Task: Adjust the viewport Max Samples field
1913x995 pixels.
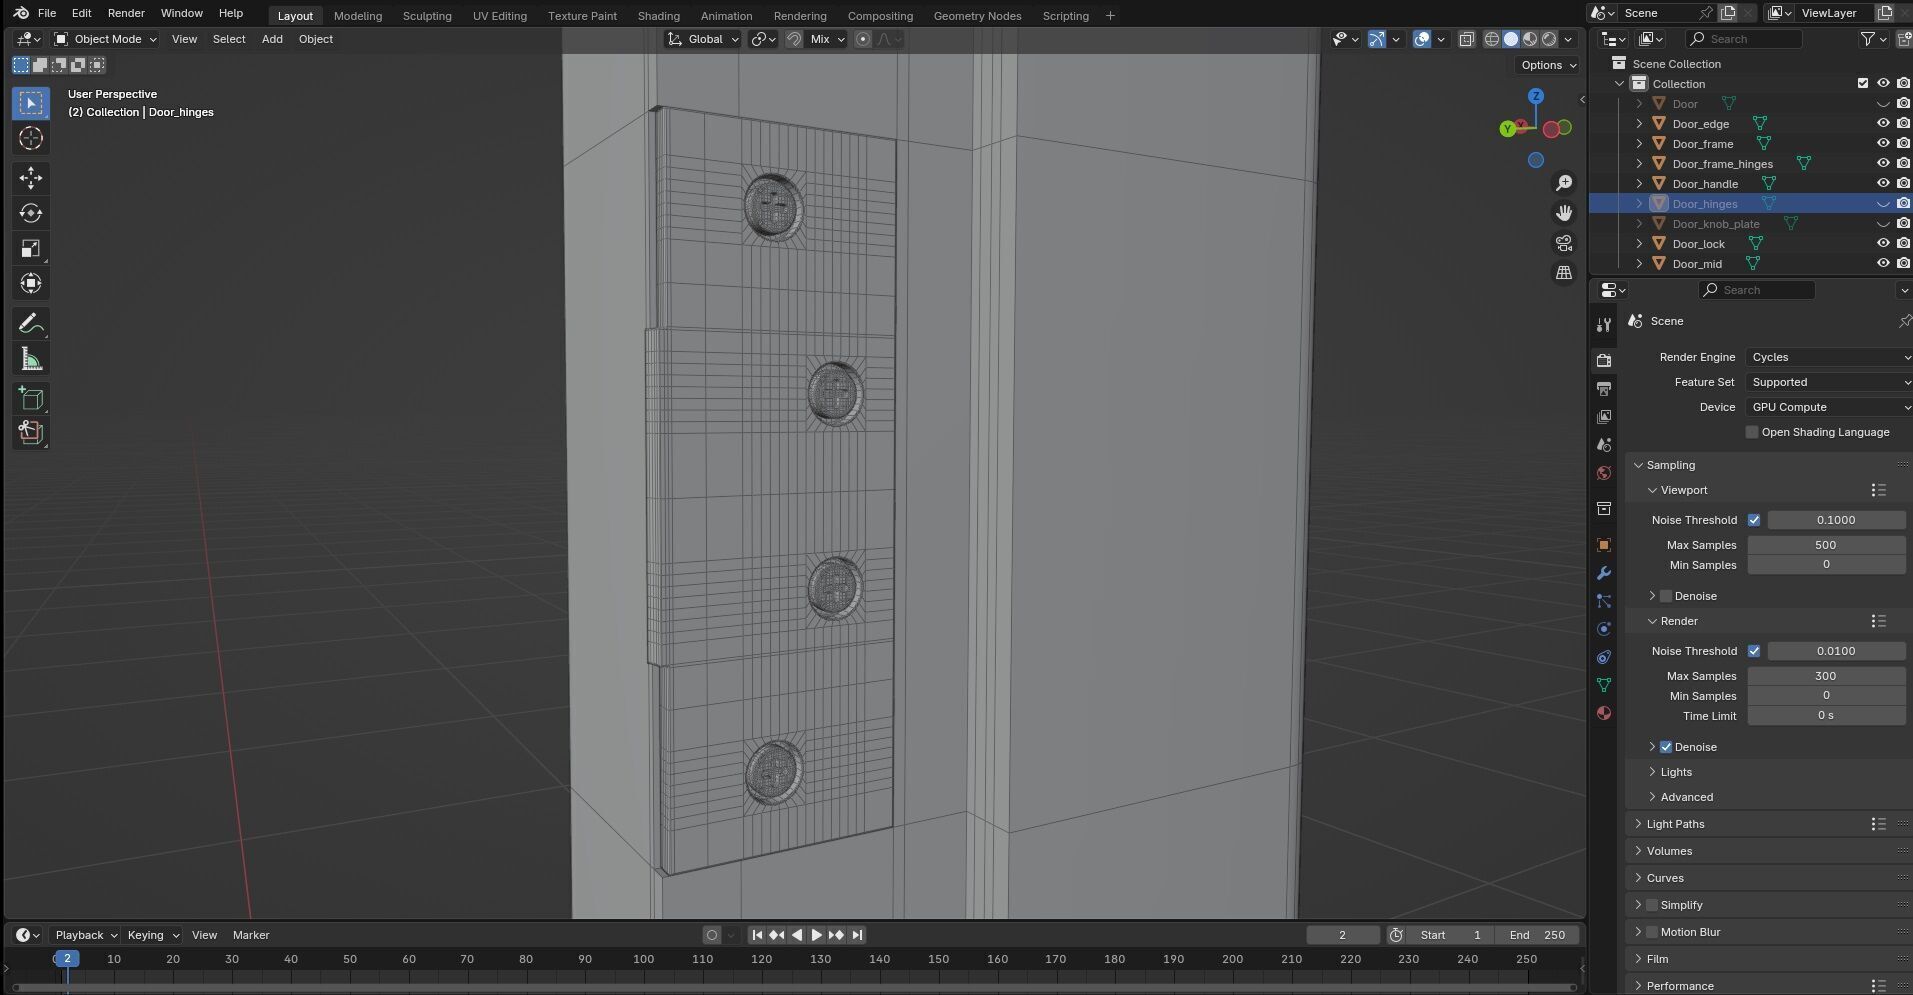Action: [x=1826, y=545]
